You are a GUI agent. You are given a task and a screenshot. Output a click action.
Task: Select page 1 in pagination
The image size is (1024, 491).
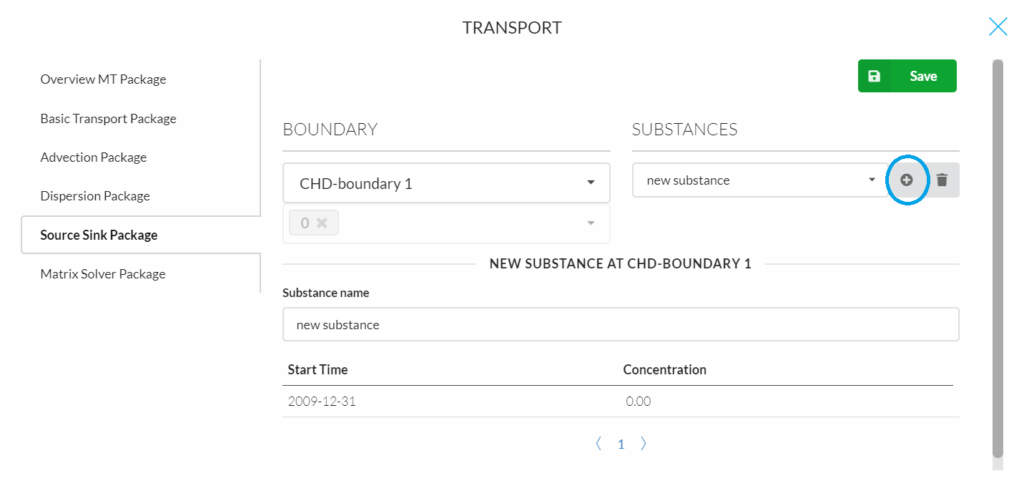pyautogui.click(x=621, y=444)
